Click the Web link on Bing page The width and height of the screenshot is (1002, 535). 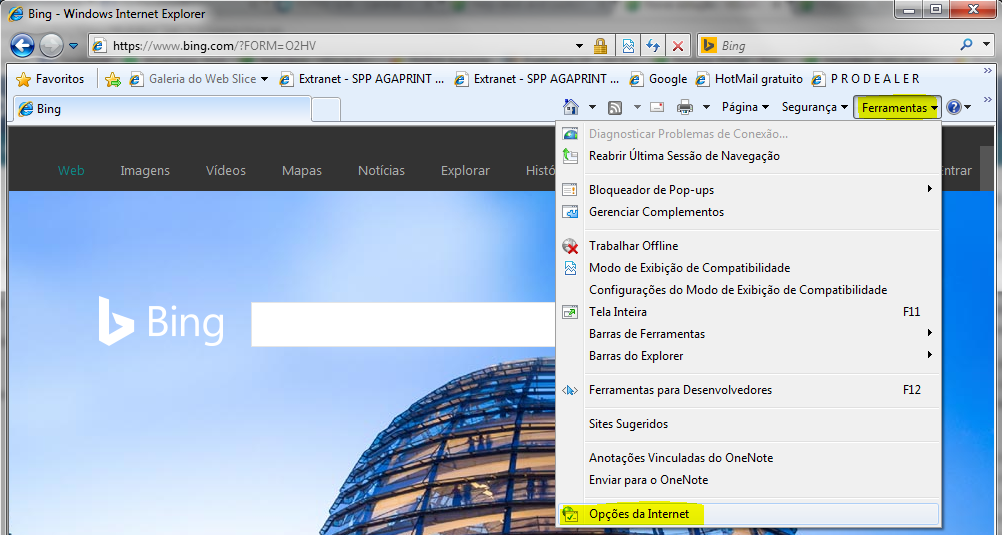(x=71, y=171)
